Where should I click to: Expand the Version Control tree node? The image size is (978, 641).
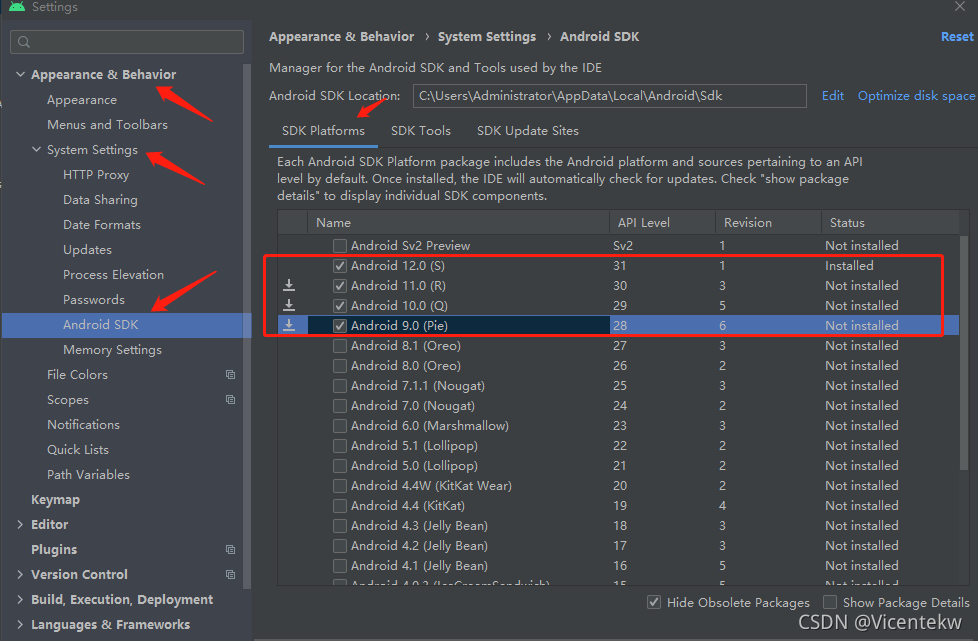[x=20, y=574]
